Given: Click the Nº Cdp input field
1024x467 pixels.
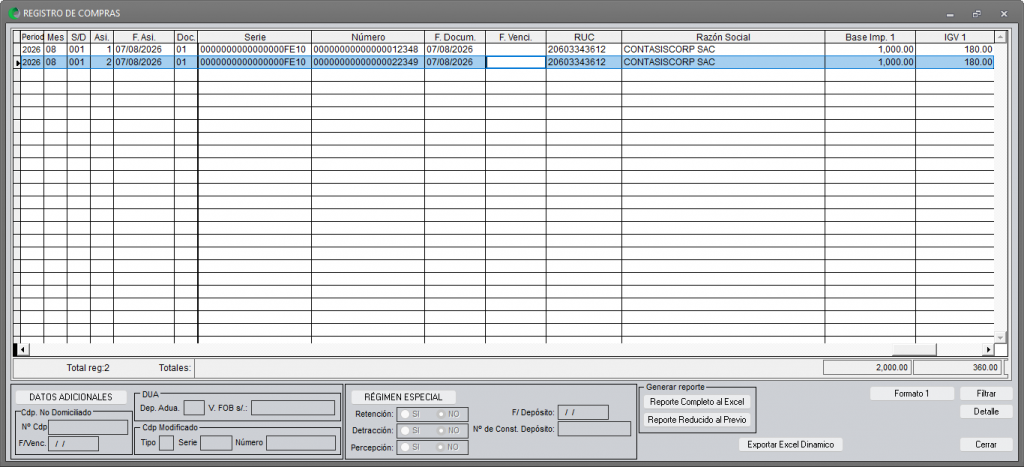Looking at the screenshot, I should pyautogui.click(x=88, y=428).
